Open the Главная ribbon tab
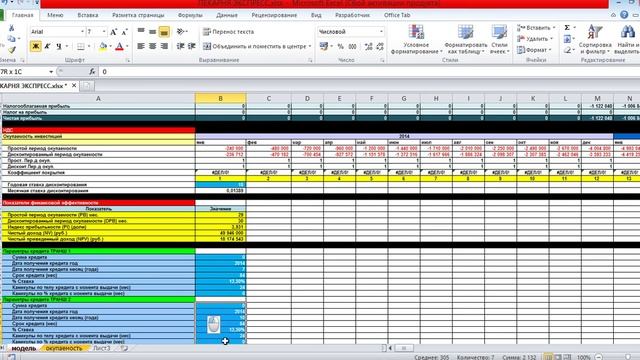 coord(22,15)
